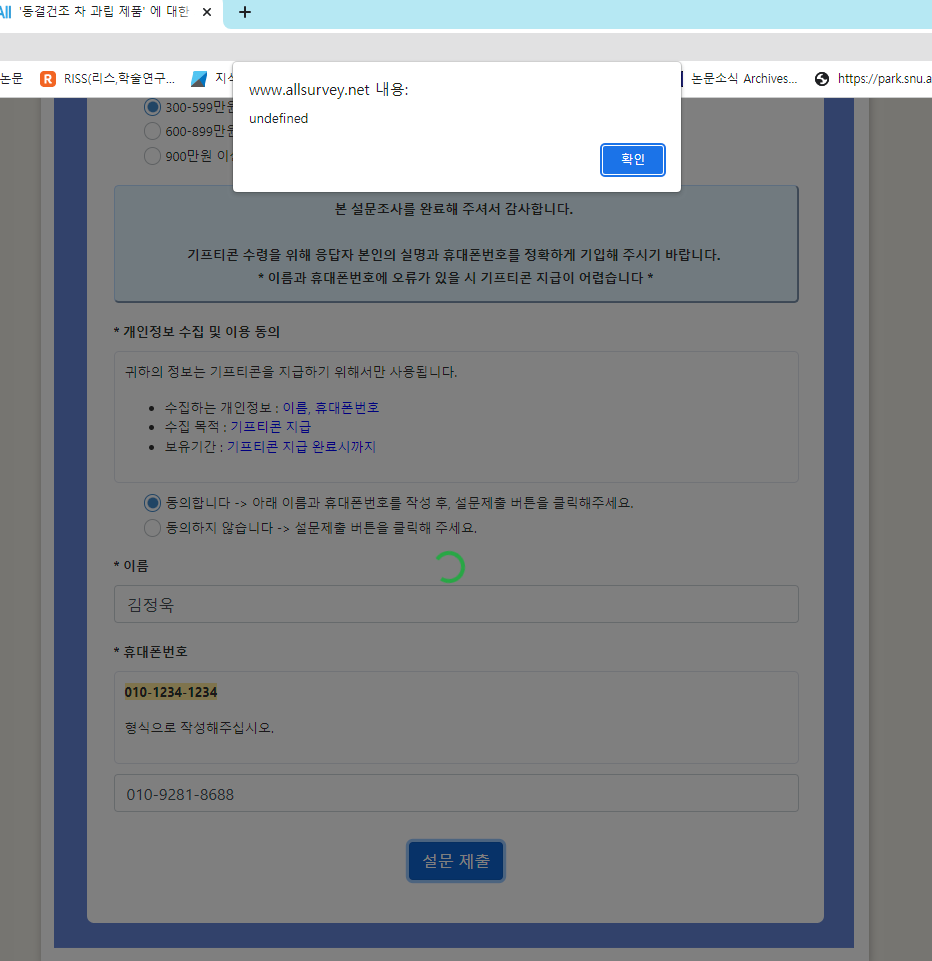
Task: Close the '동결건조 차 과립 제품' browser tab
Action: (206, 13)
